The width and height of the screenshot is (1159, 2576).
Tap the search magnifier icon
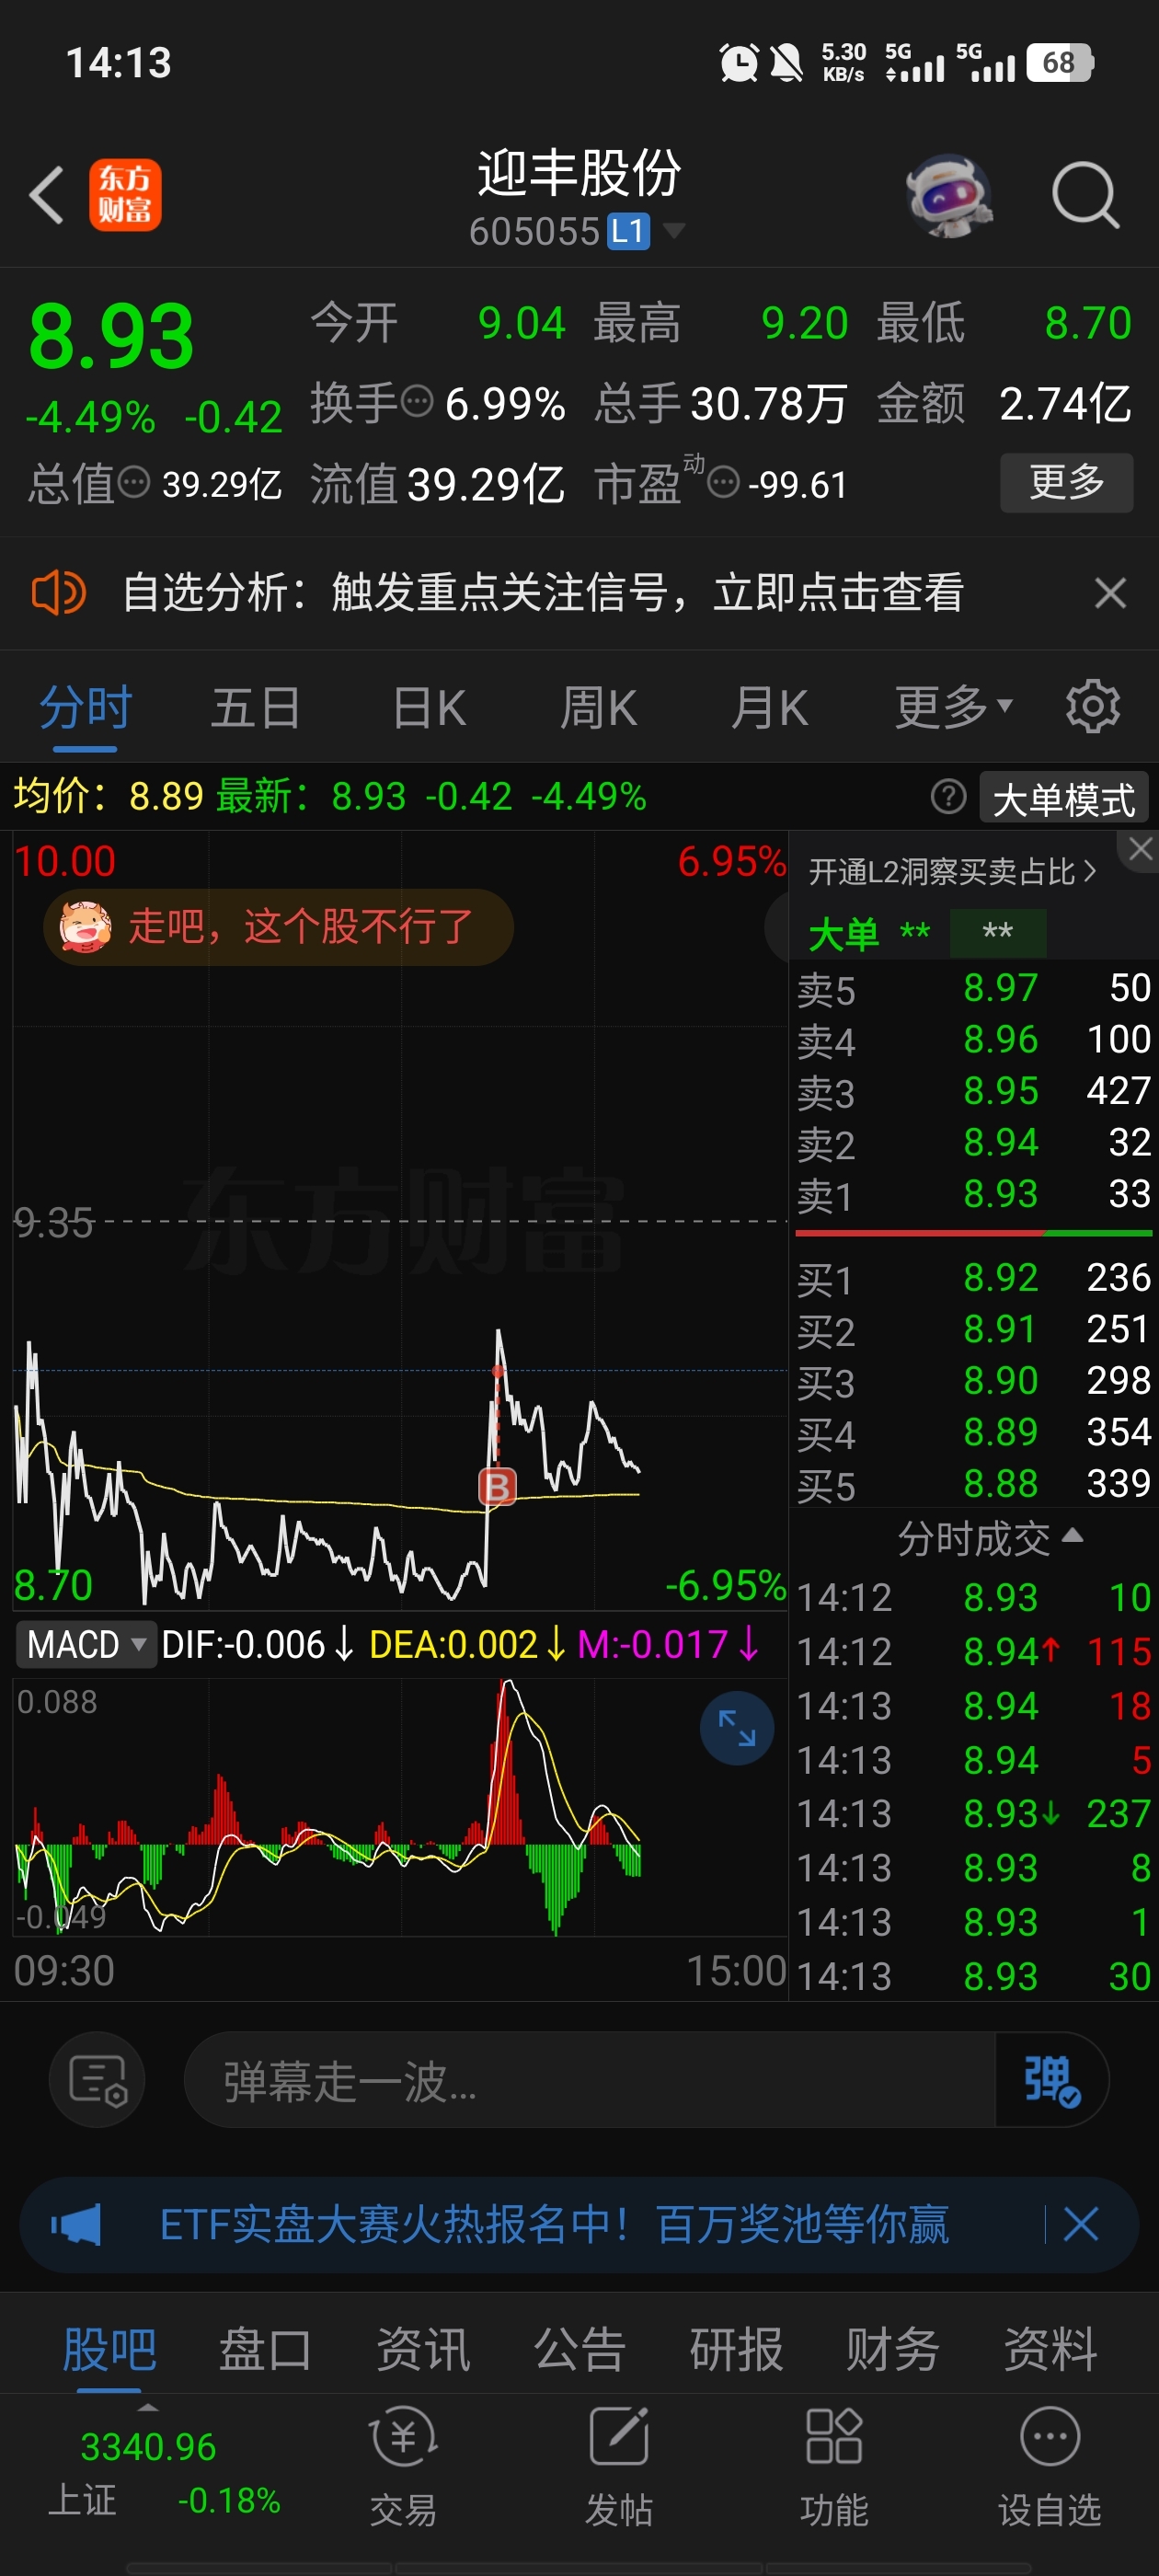pyautogui.click(x=1085, y=195)
